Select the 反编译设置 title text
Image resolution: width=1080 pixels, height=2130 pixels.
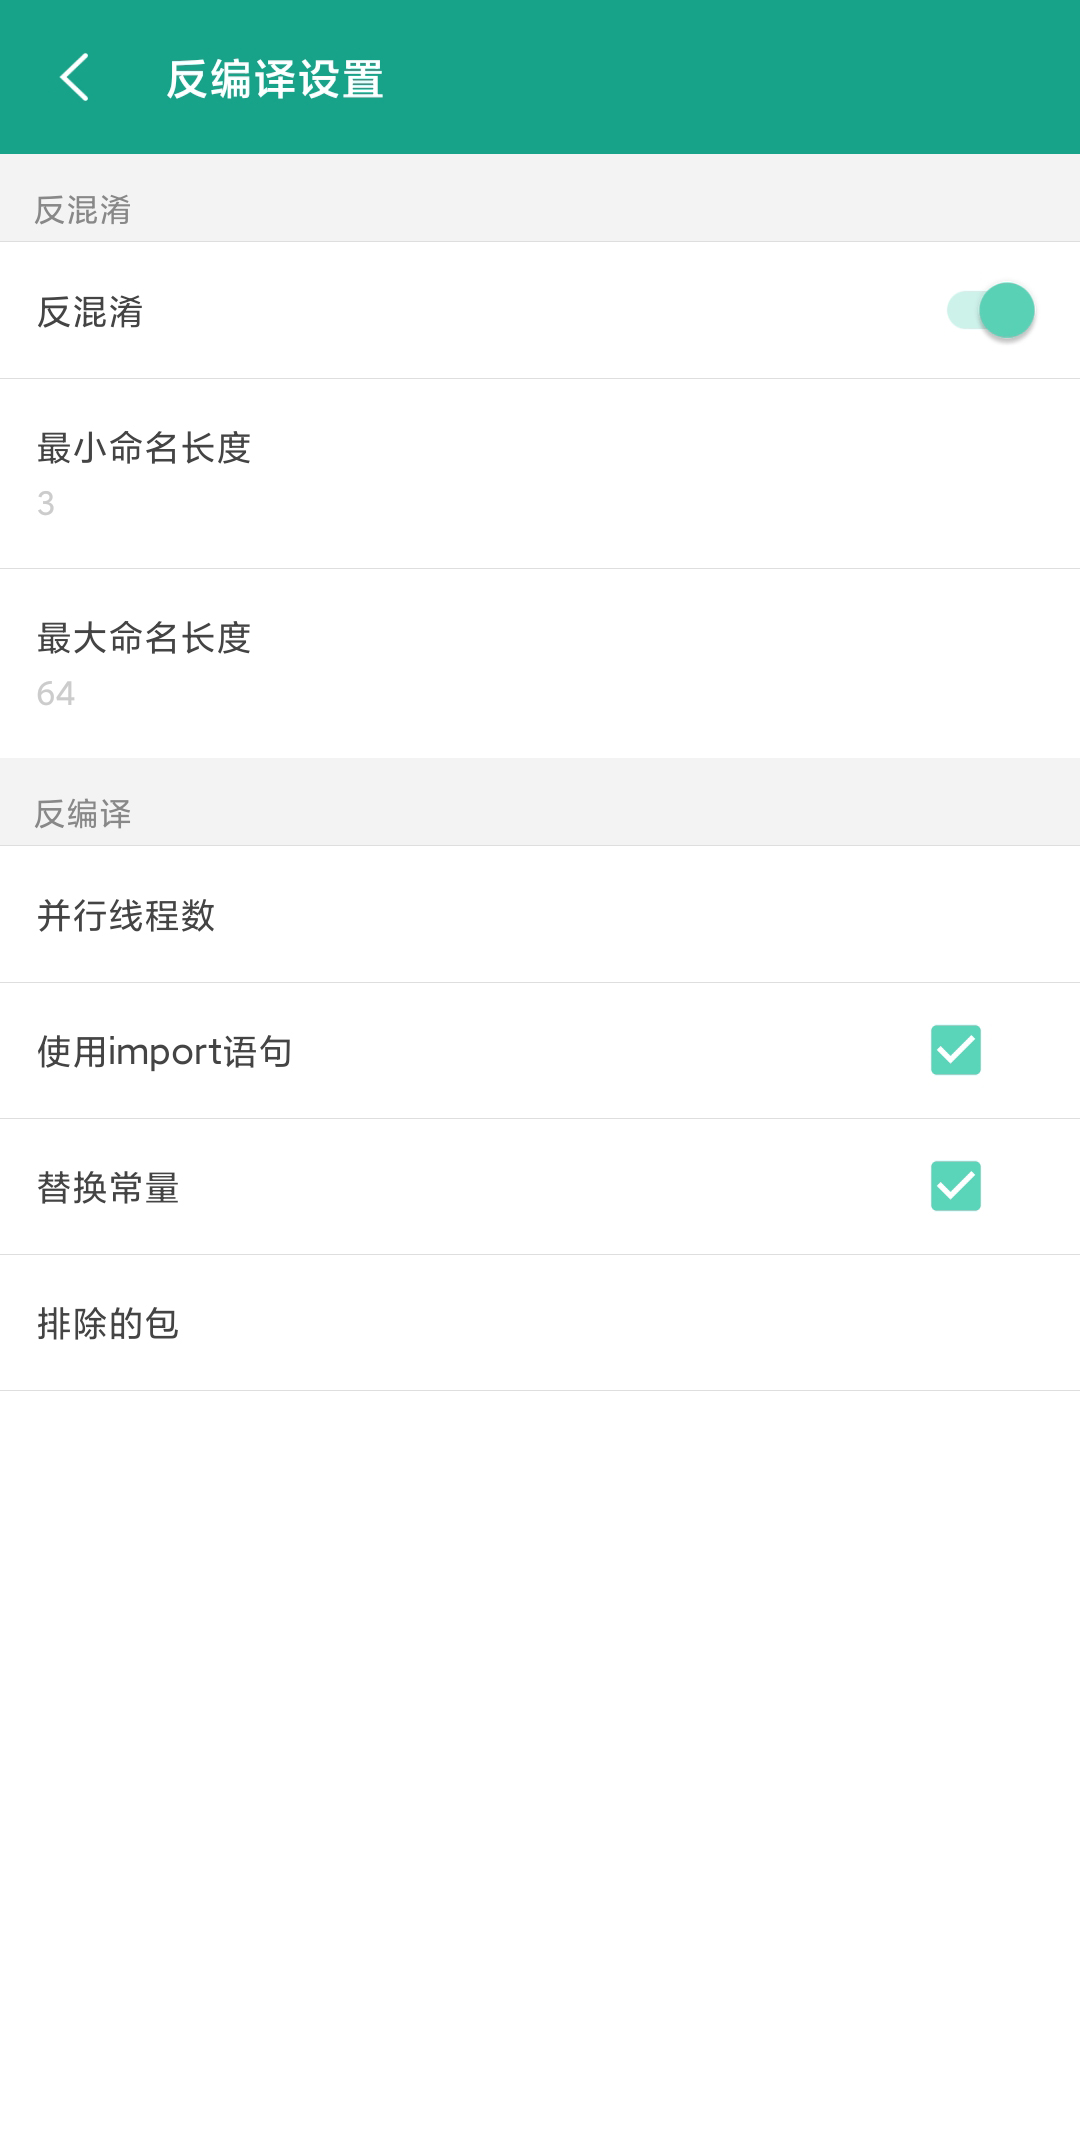point(277,80)
